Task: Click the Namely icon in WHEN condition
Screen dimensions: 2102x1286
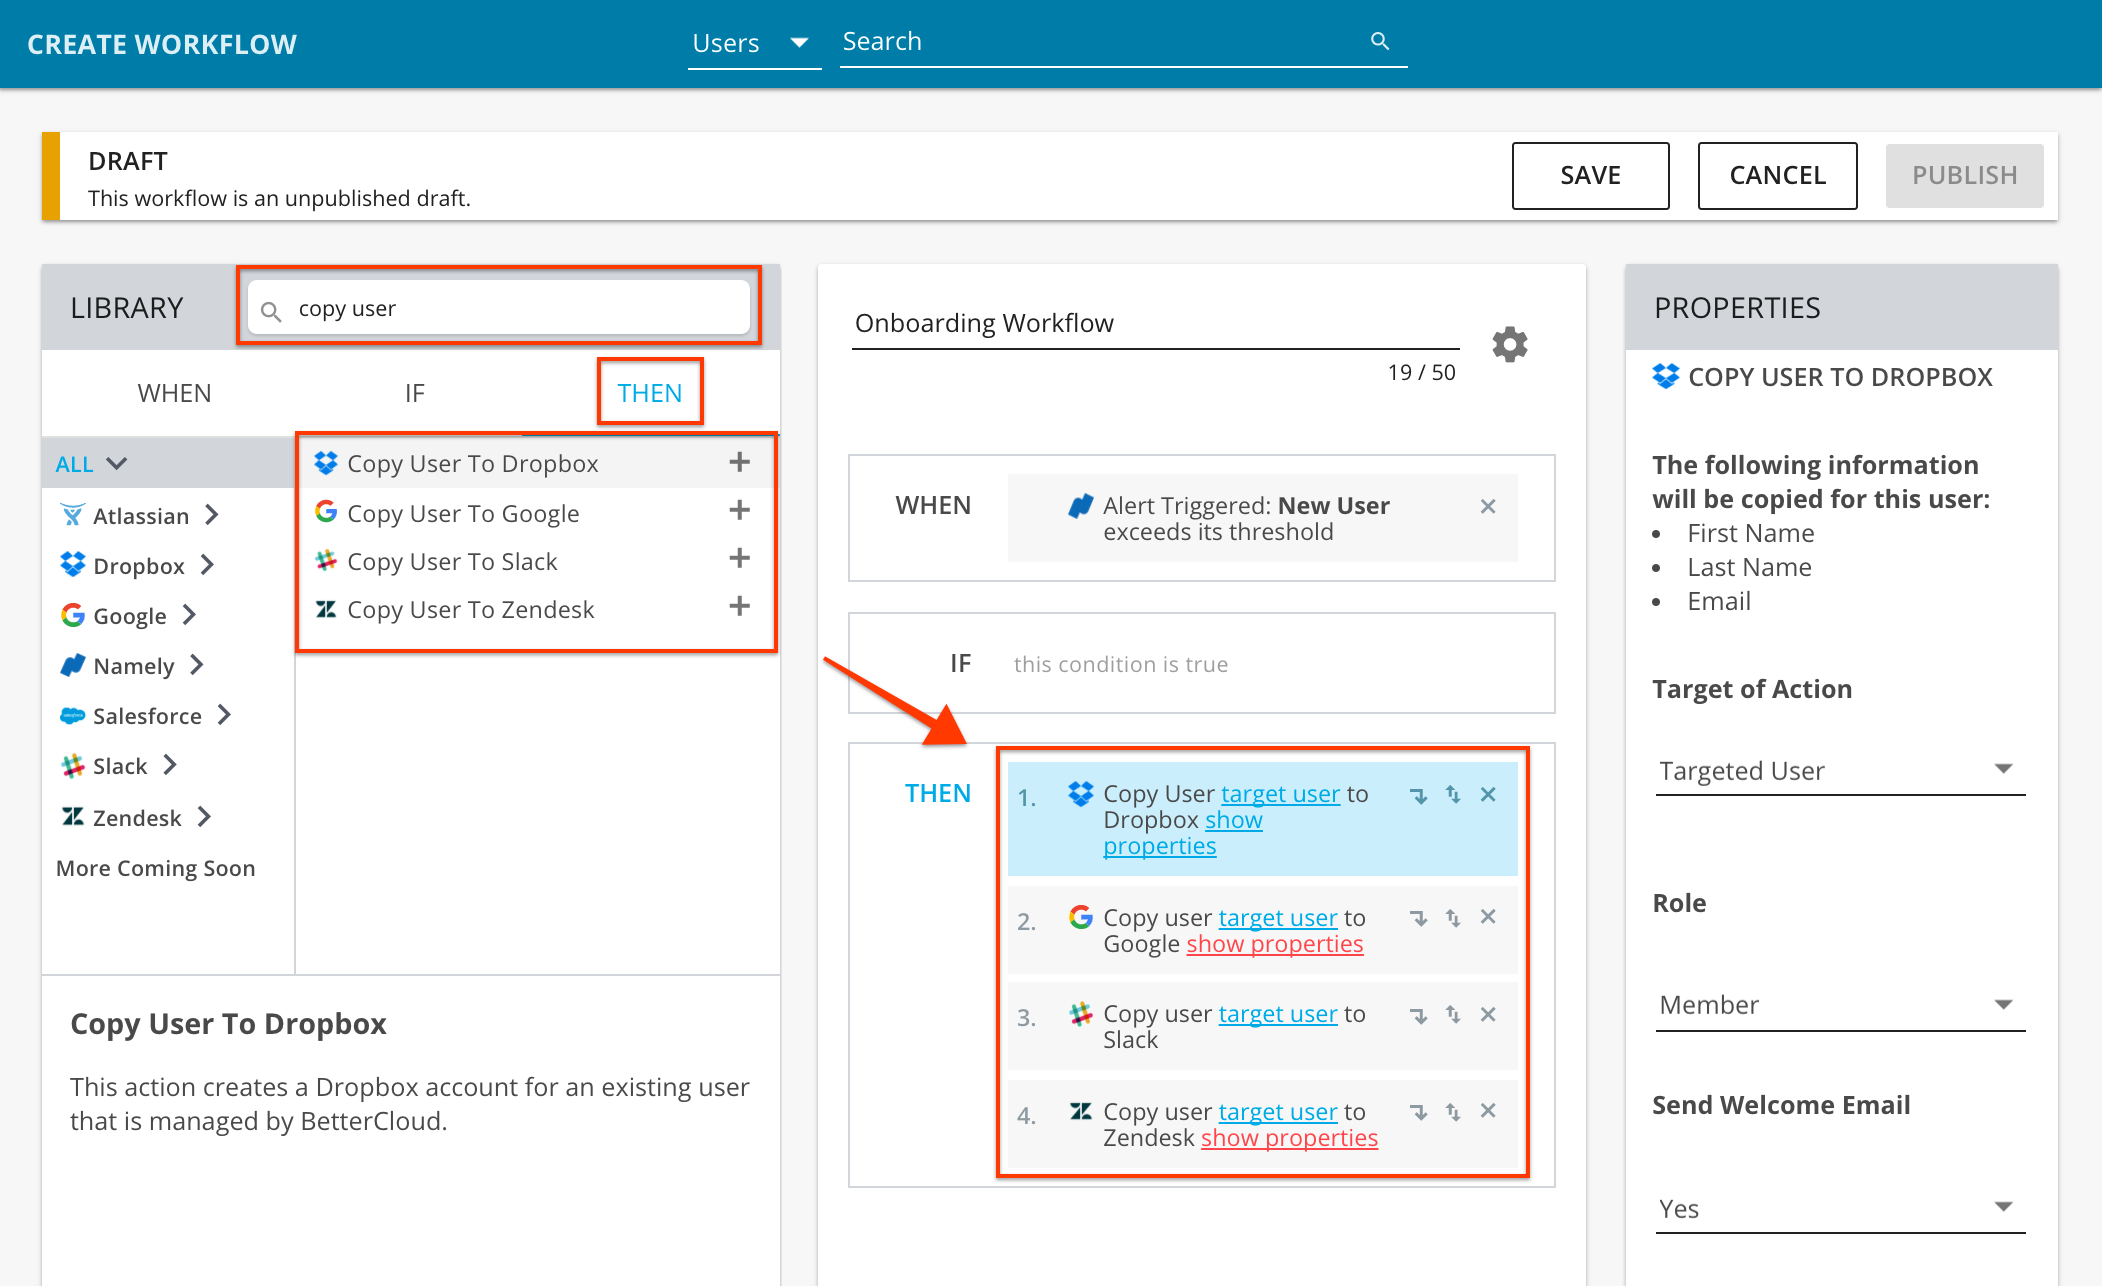Action: point(1080,506)
